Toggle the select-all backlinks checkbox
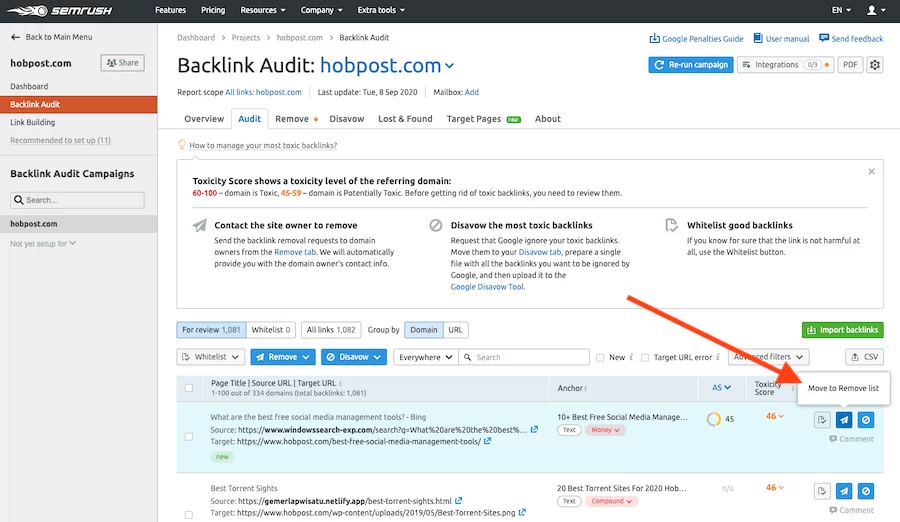This screenshot has width=900, height=522. click(x=189, y=388)
